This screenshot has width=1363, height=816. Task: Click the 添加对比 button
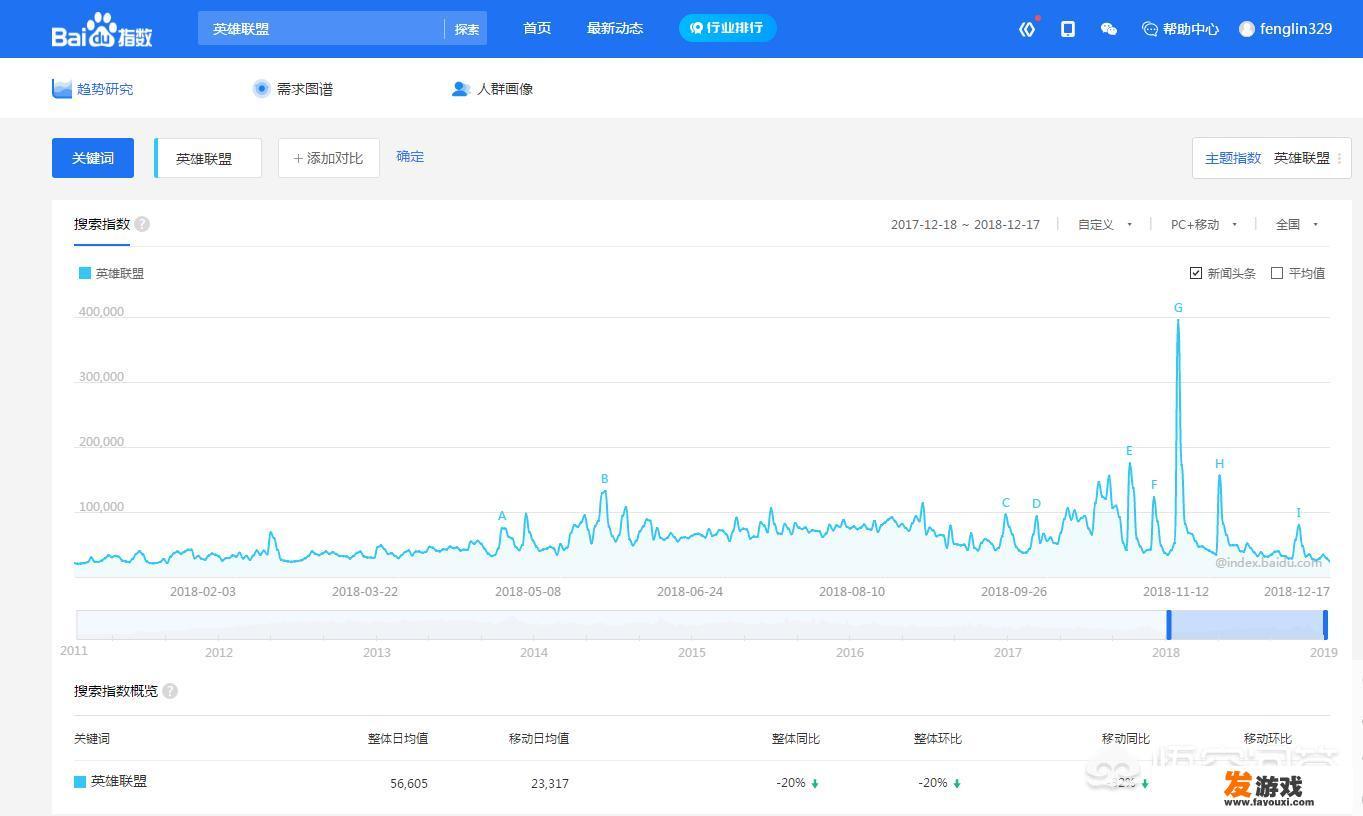point(329,158)
